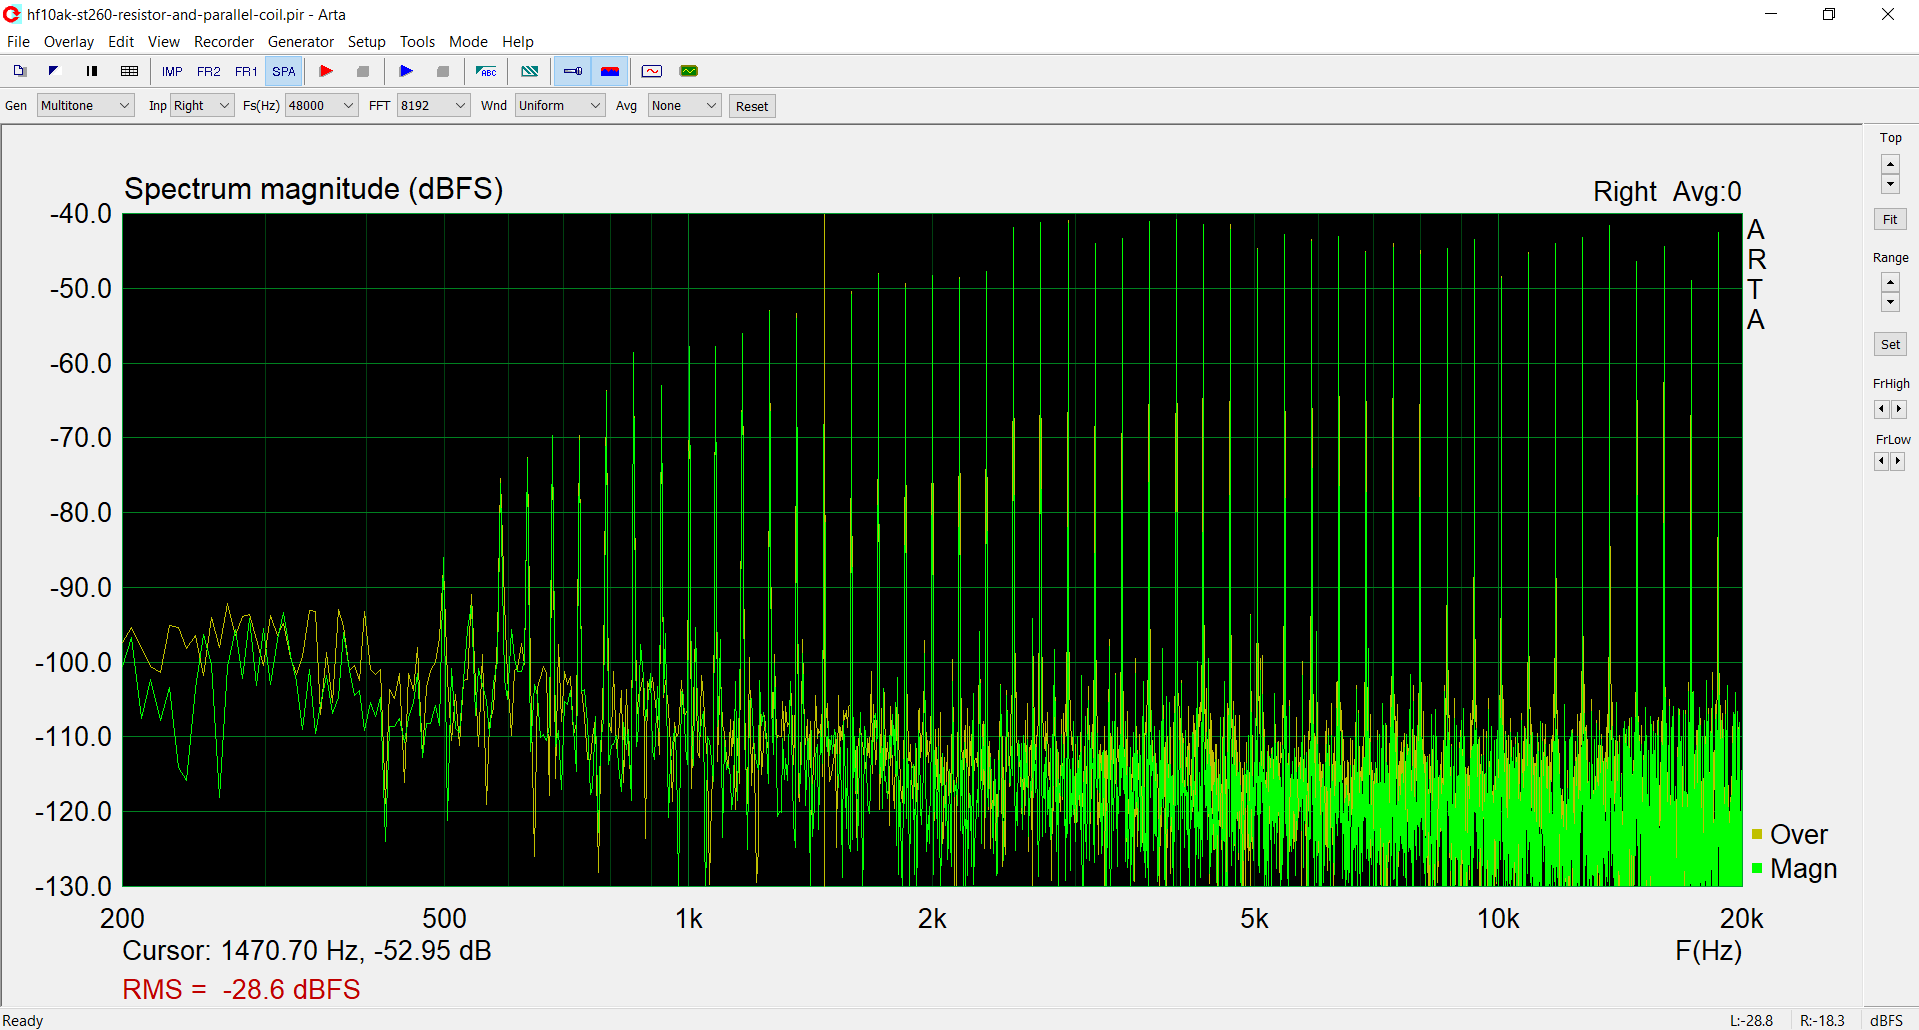Image resolution: width=1919 pixels, height=1030 pixels.
Task: Open the Fs(Hz) 48000 sample rate dropdown
Action: [321, 105]
